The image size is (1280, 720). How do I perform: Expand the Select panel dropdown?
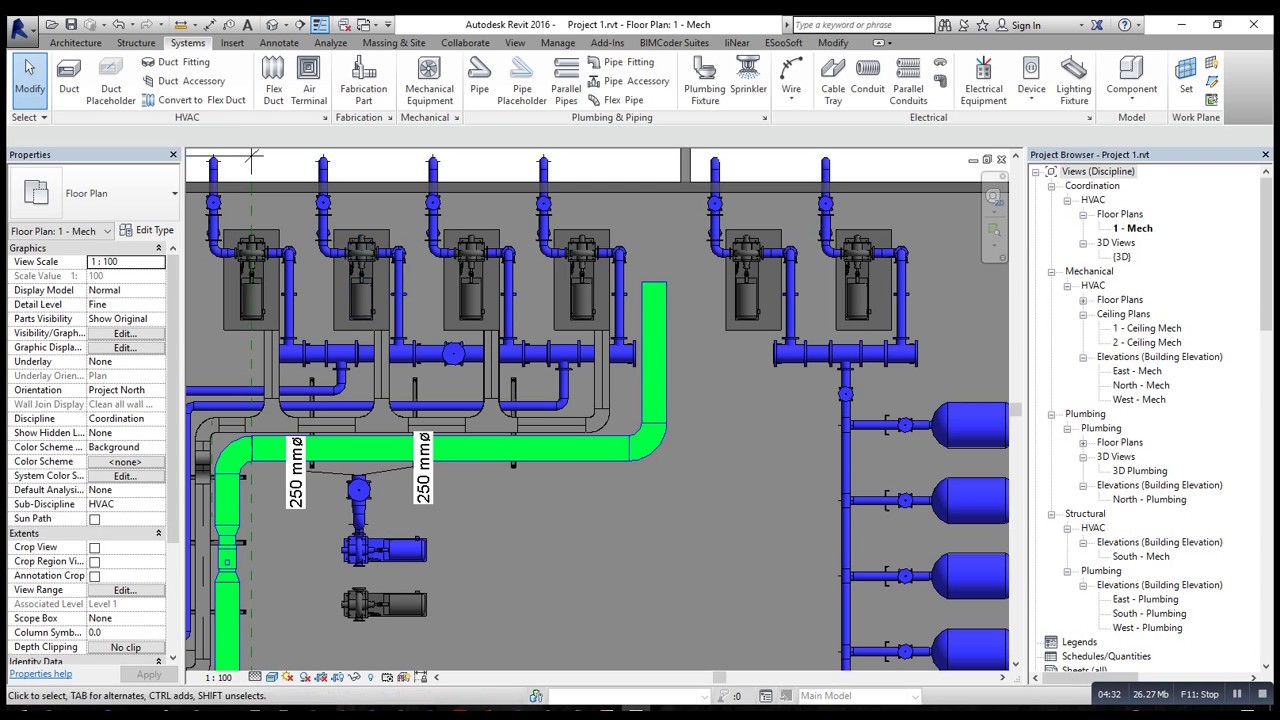[x=29, y=118]
